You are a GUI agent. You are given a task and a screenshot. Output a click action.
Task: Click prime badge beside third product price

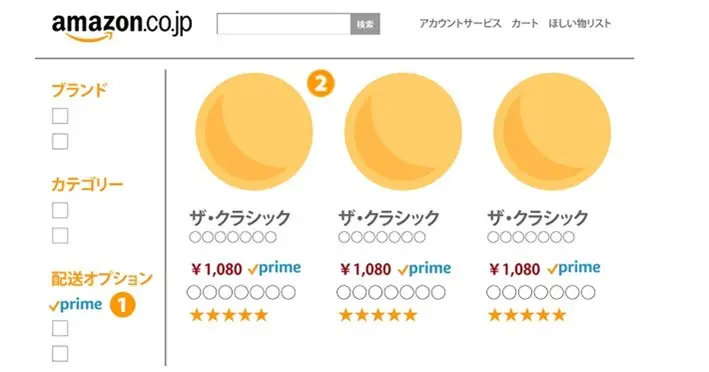tap(574, 268)
